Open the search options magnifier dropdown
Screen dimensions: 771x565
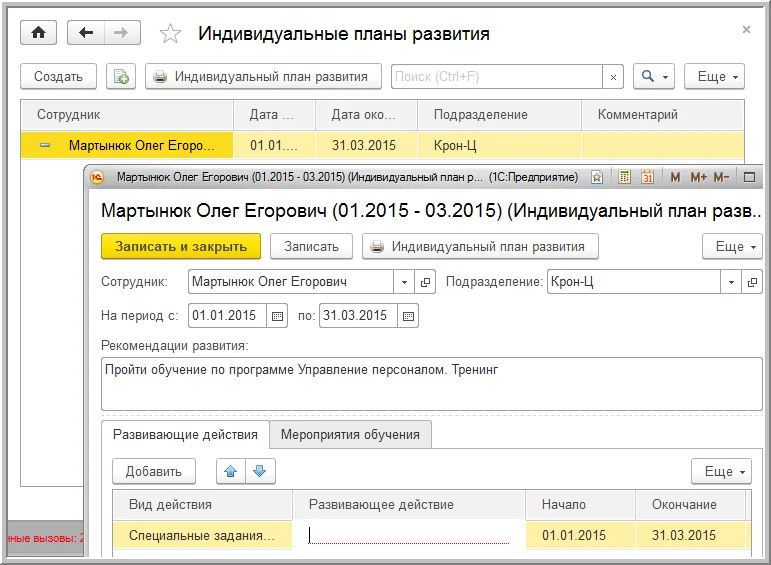tap(654, 77)
